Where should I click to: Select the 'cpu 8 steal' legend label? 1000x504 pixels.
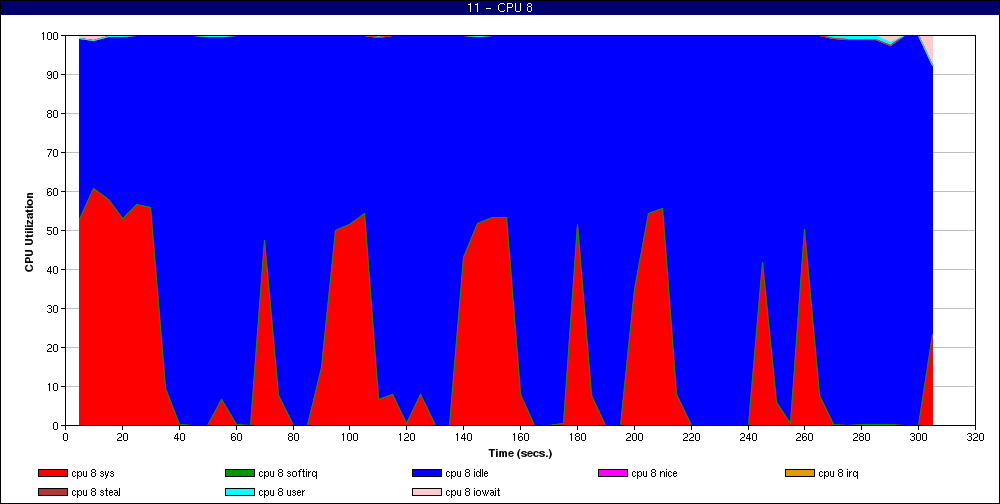(96, 493)
